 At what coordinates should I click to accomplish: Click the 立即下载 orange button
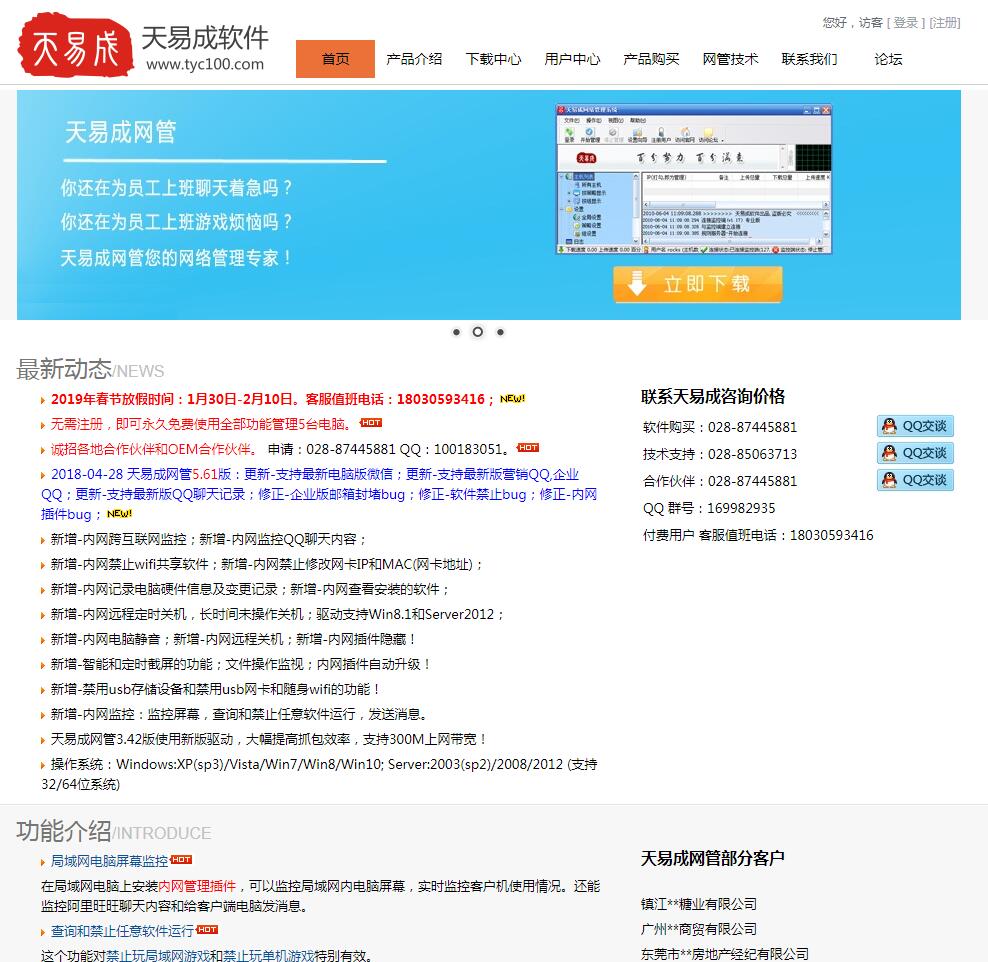(698, 284)
